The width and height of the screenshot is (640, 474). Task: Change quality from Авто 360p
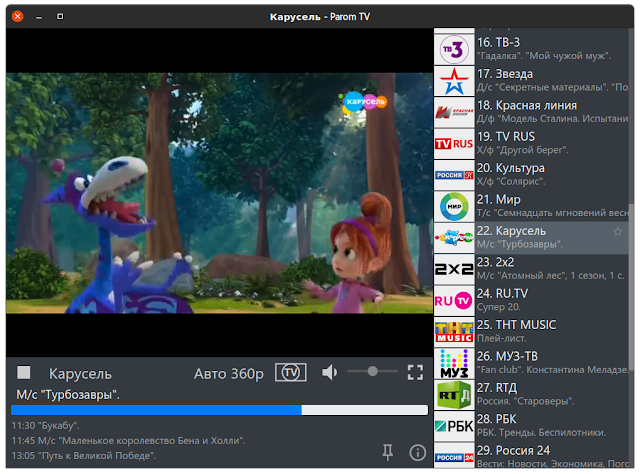pos(229,374)
